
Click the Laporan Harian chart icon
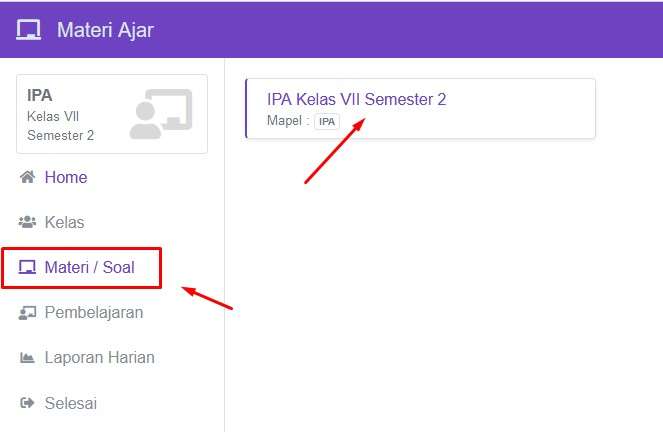click(28, 358)
